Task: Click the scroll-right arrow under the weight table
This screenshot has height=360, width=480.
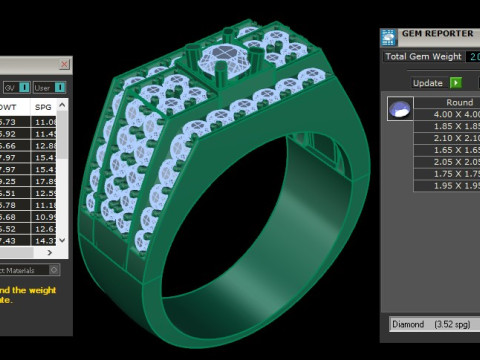Action: pyautogui.click(x=50, y=253)
